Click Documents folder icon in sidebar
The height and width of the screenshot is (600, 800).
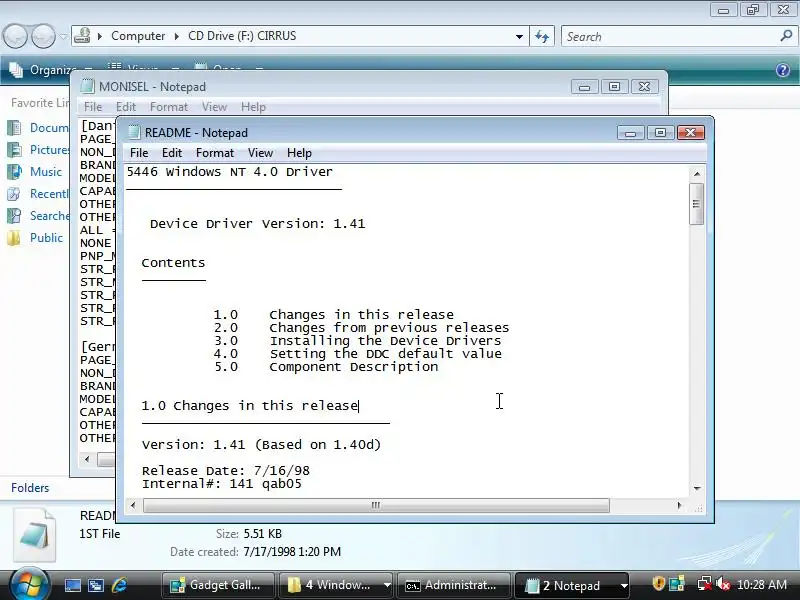click(x=14, y=128)
